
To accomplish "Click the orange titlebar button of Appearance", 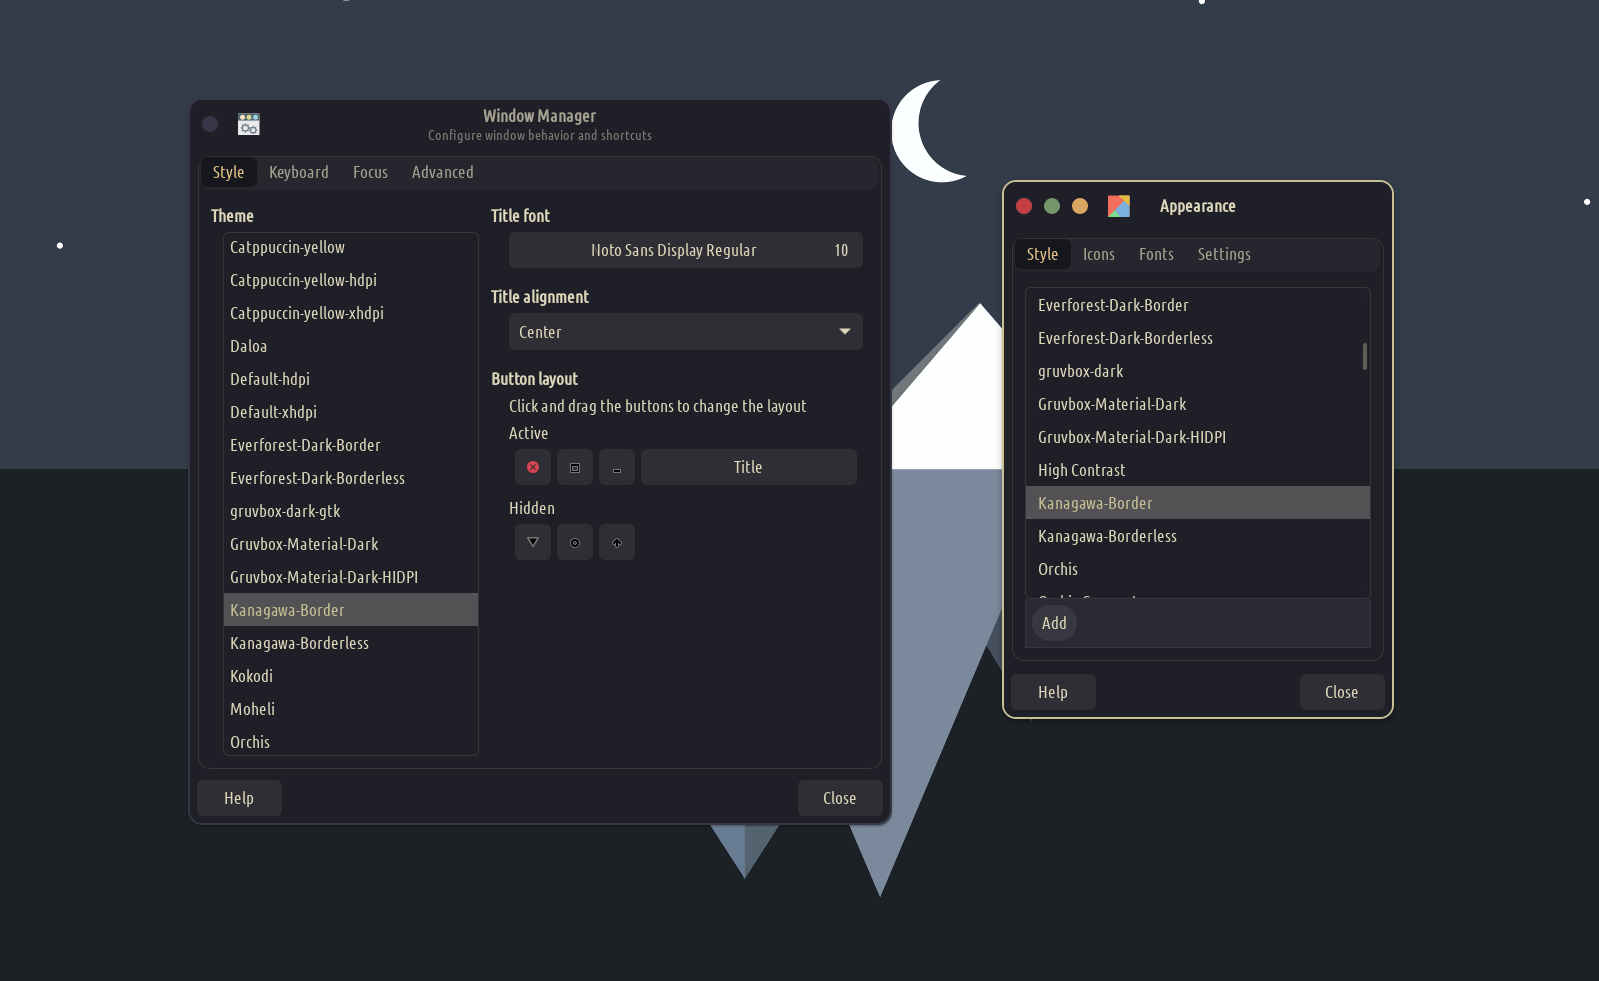I will 1080,206.
